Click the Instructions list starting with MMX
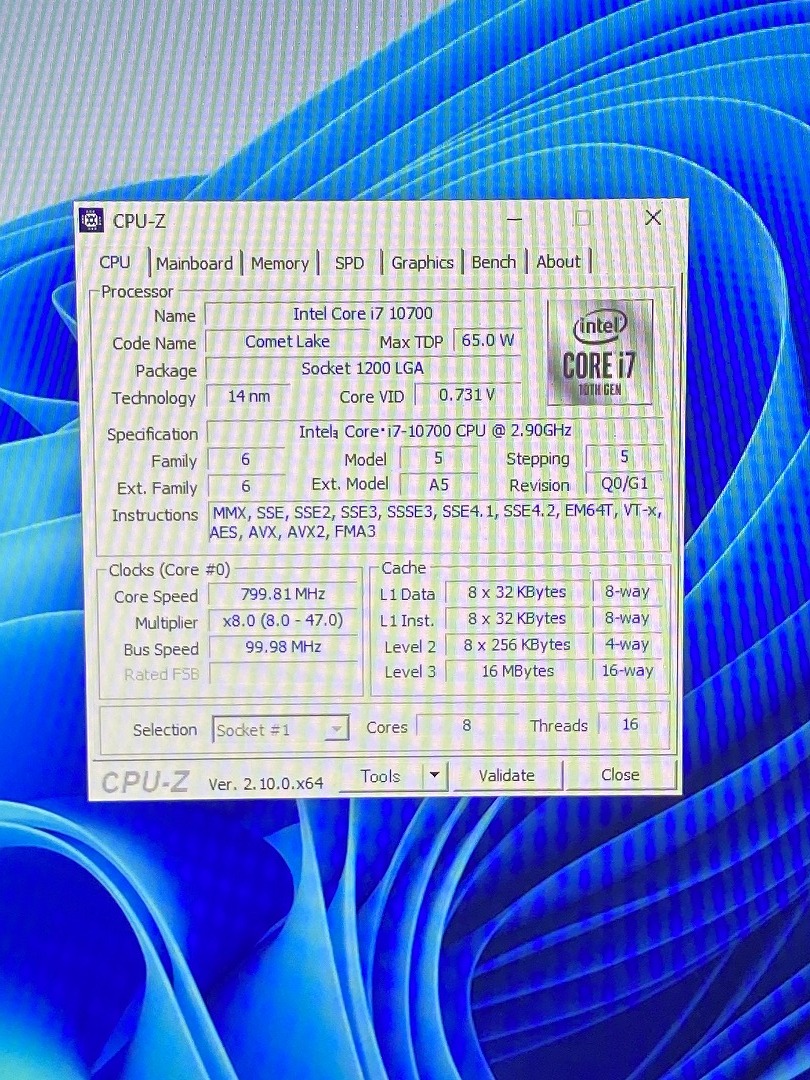Viewport: 810px width, 1080px height. pos(435,521)
